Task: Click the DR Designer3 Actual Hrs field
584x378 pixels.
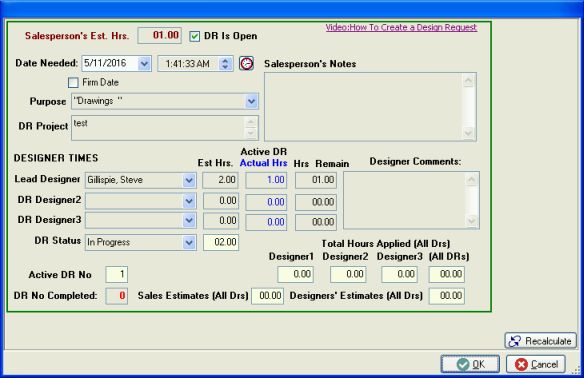Action: pyautogui.click(x=266, y=222)
